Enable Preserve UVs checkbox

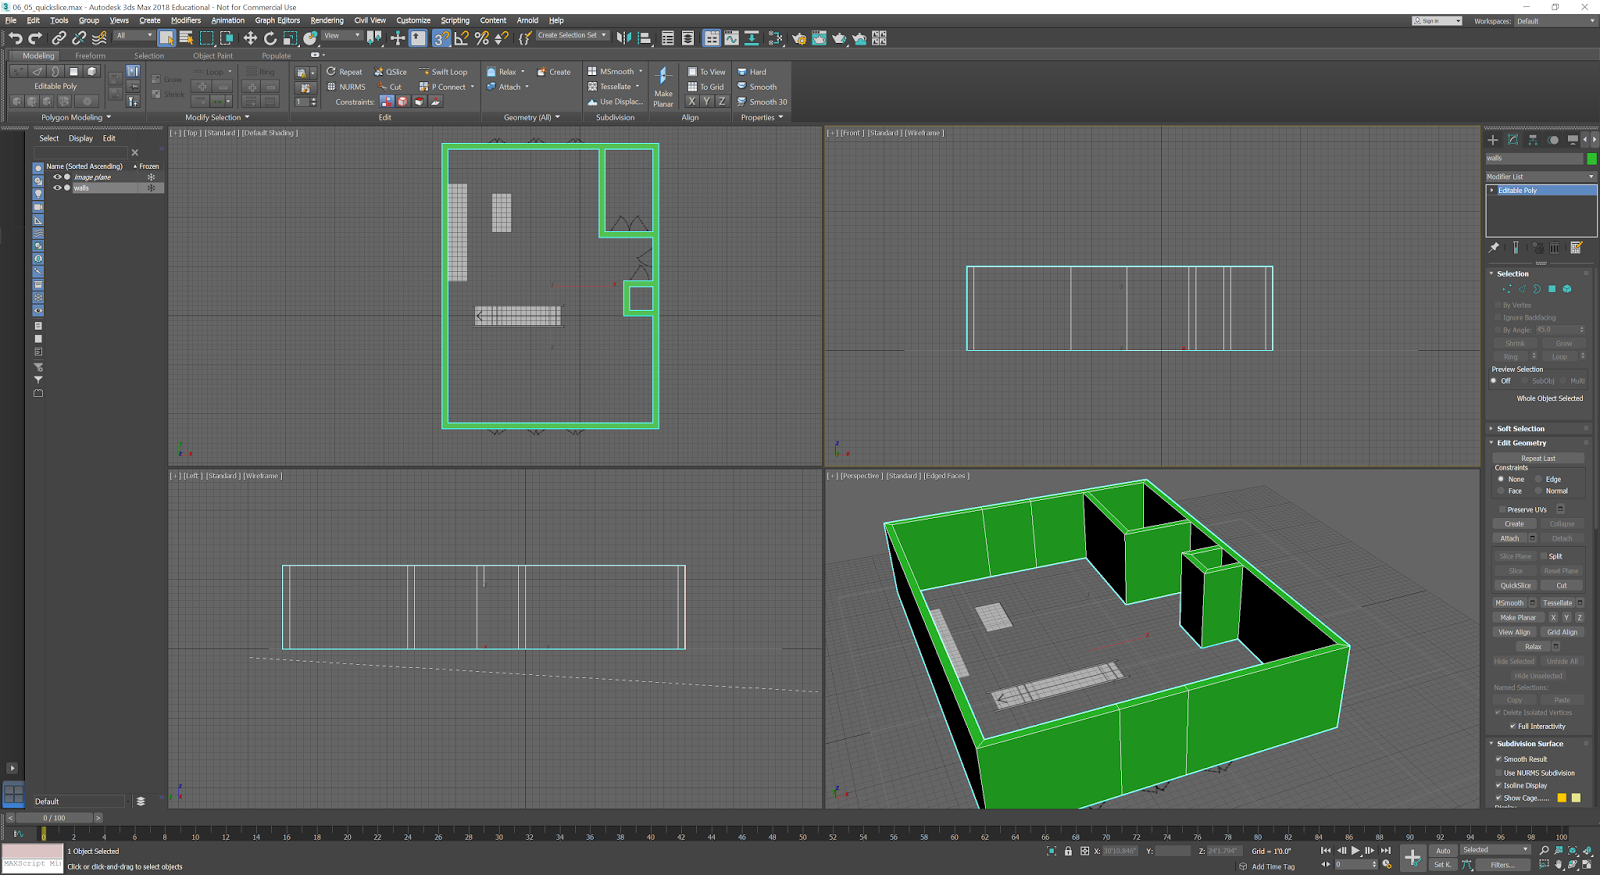[x=1502, y=510]
